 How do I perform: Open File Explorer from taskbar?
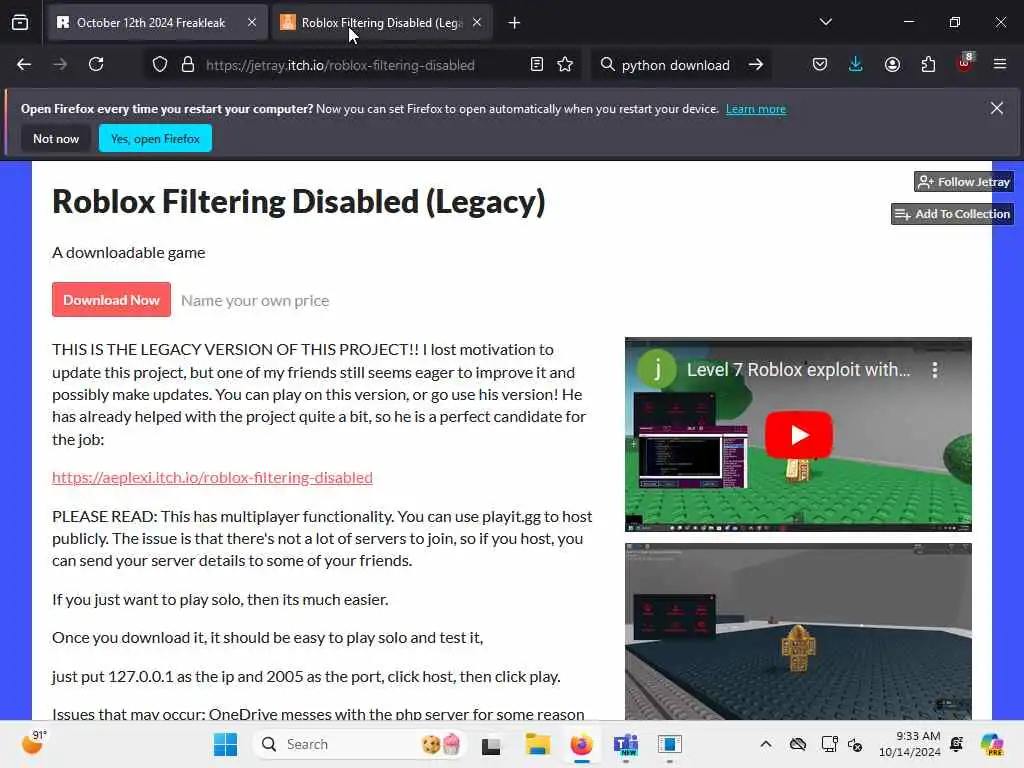pyautogui.click(x=537, y=744)
